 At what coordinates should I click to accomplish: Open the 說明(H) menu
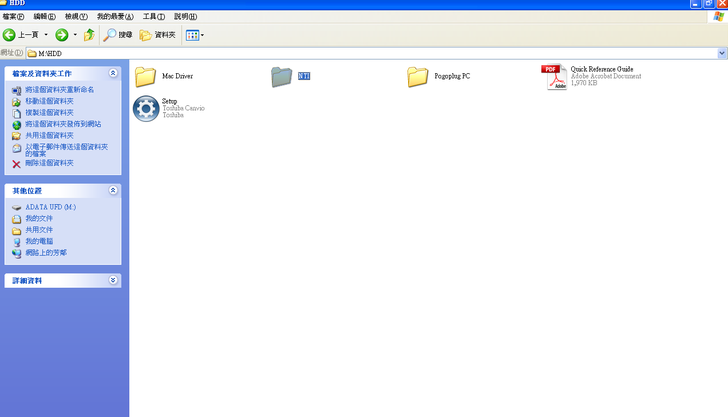tap(185, 17)
